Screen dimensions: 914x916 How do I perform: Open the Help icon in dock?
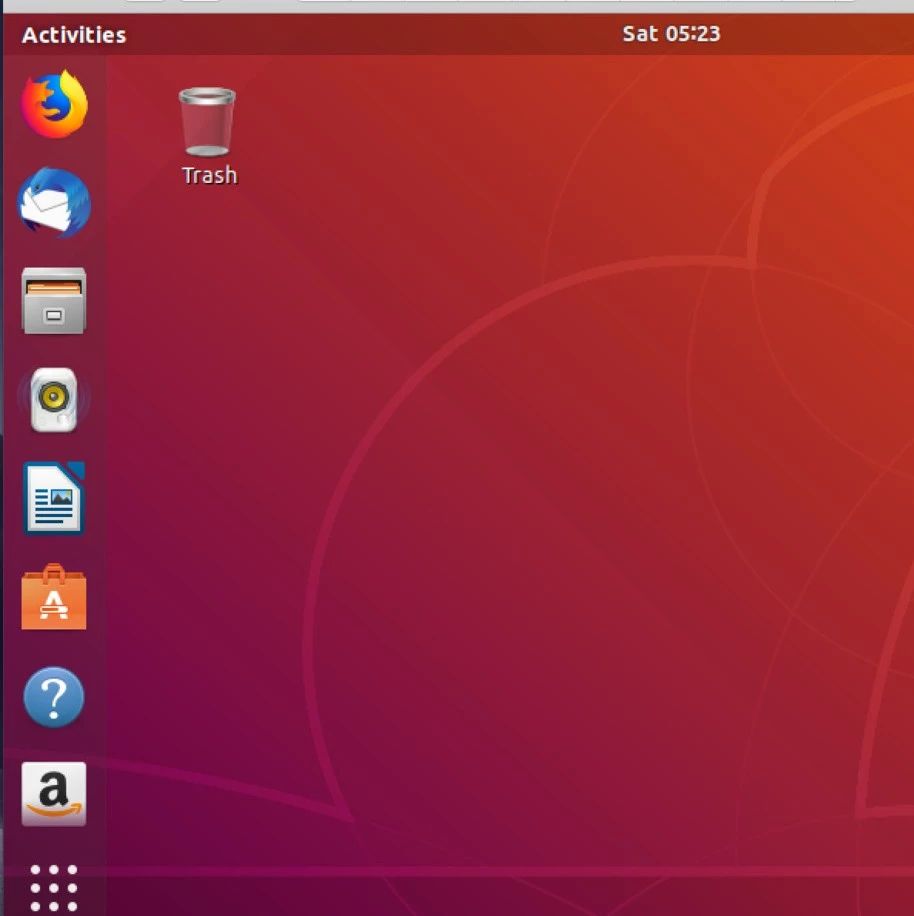(54, 697)
